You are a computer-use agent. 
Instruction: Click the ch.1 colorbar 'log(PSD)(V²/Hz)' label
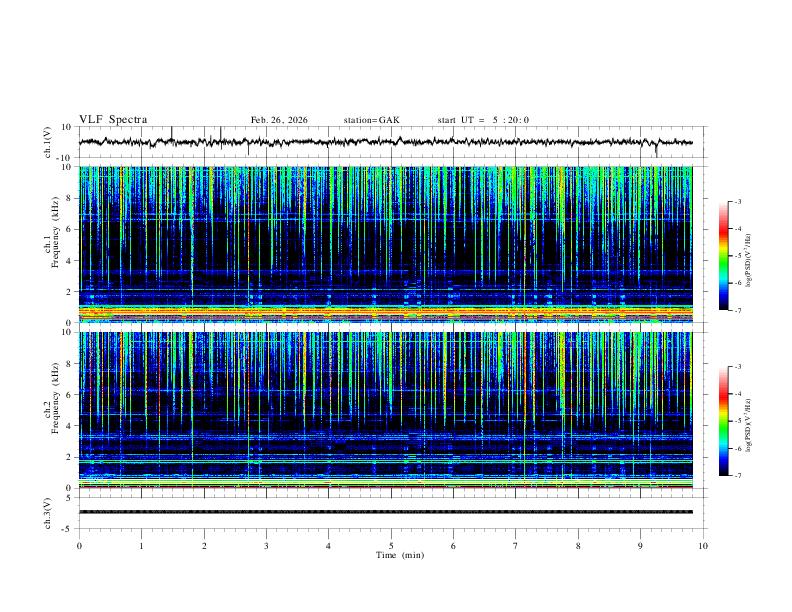pyautogui.click(x=748, y=260)
